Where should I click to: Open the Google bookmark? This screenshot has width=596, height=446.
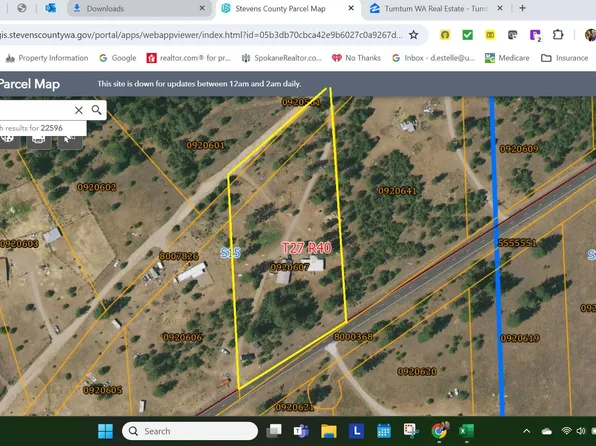(117, 58)
